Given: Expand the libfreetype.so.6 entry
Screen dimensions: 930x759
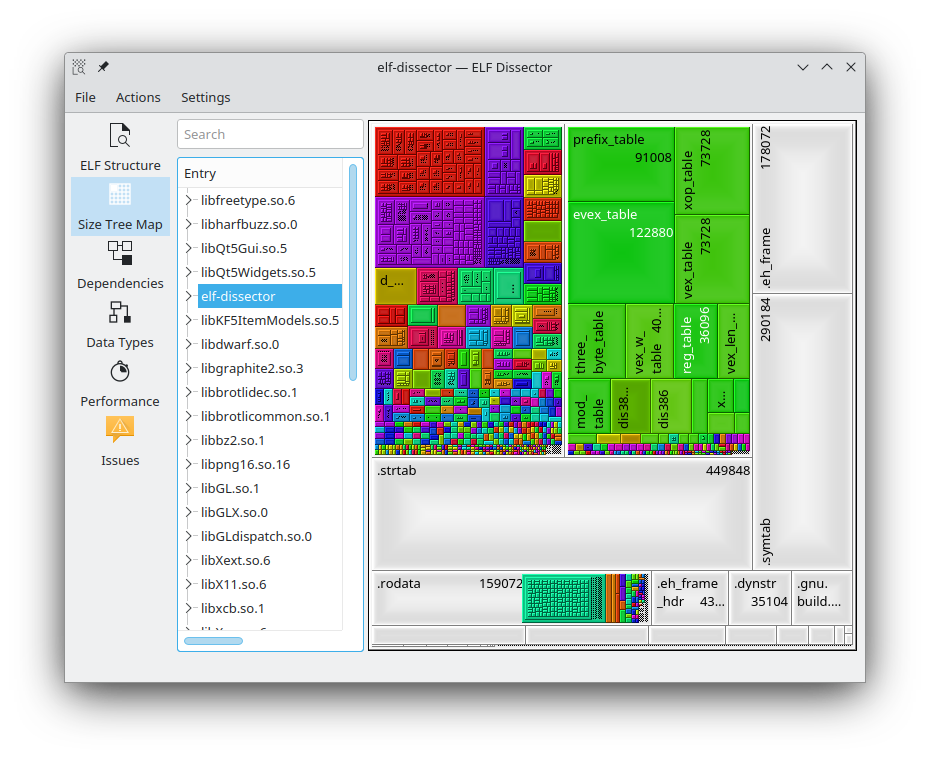Looking at the screenshot, I should (x=190, y=200).
